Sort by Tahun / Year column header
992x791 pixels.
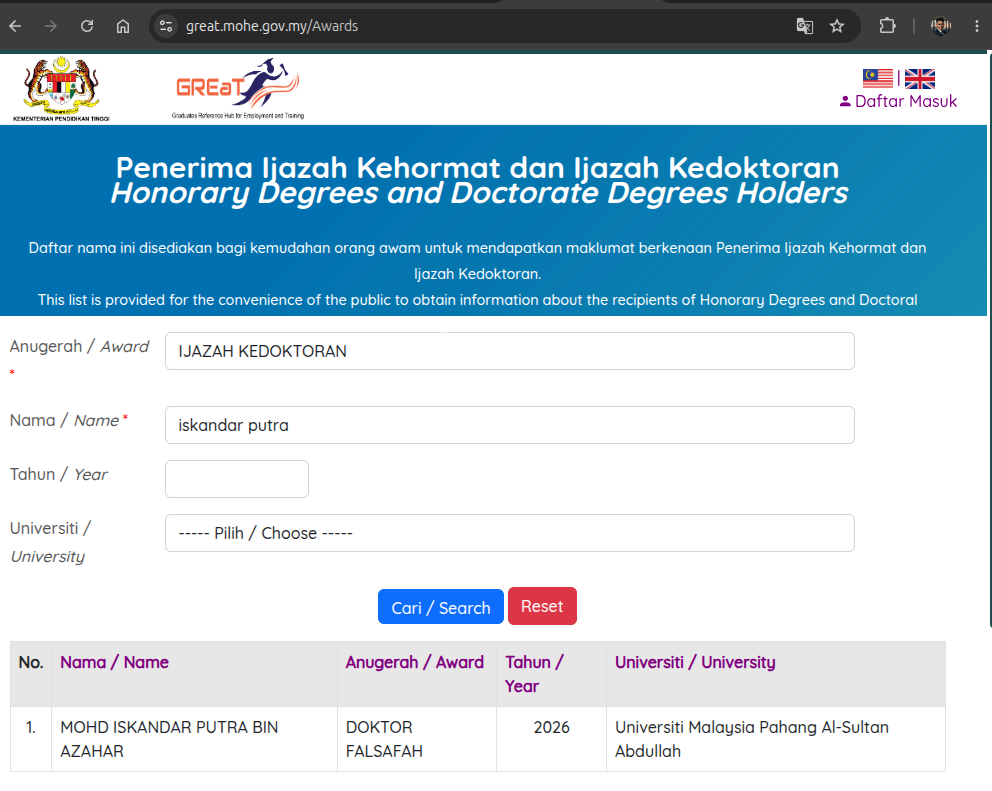tap(534, 675)
